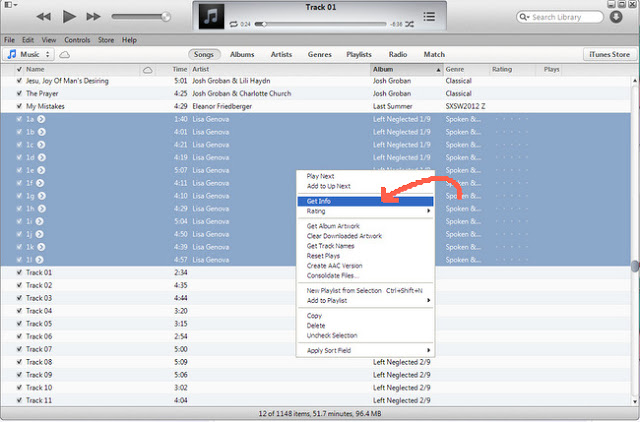Click the arrow icon next to 1a
The height and width of the screenshot is (422, 640).
[x=41, y=119]
